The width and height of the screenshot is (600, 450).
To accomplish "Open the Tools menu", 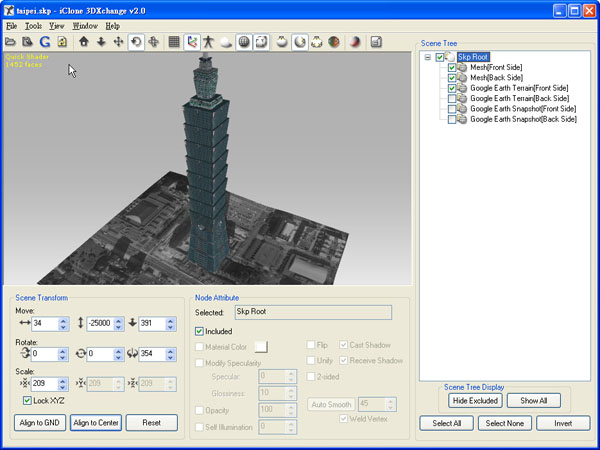I will click(33, 25).
